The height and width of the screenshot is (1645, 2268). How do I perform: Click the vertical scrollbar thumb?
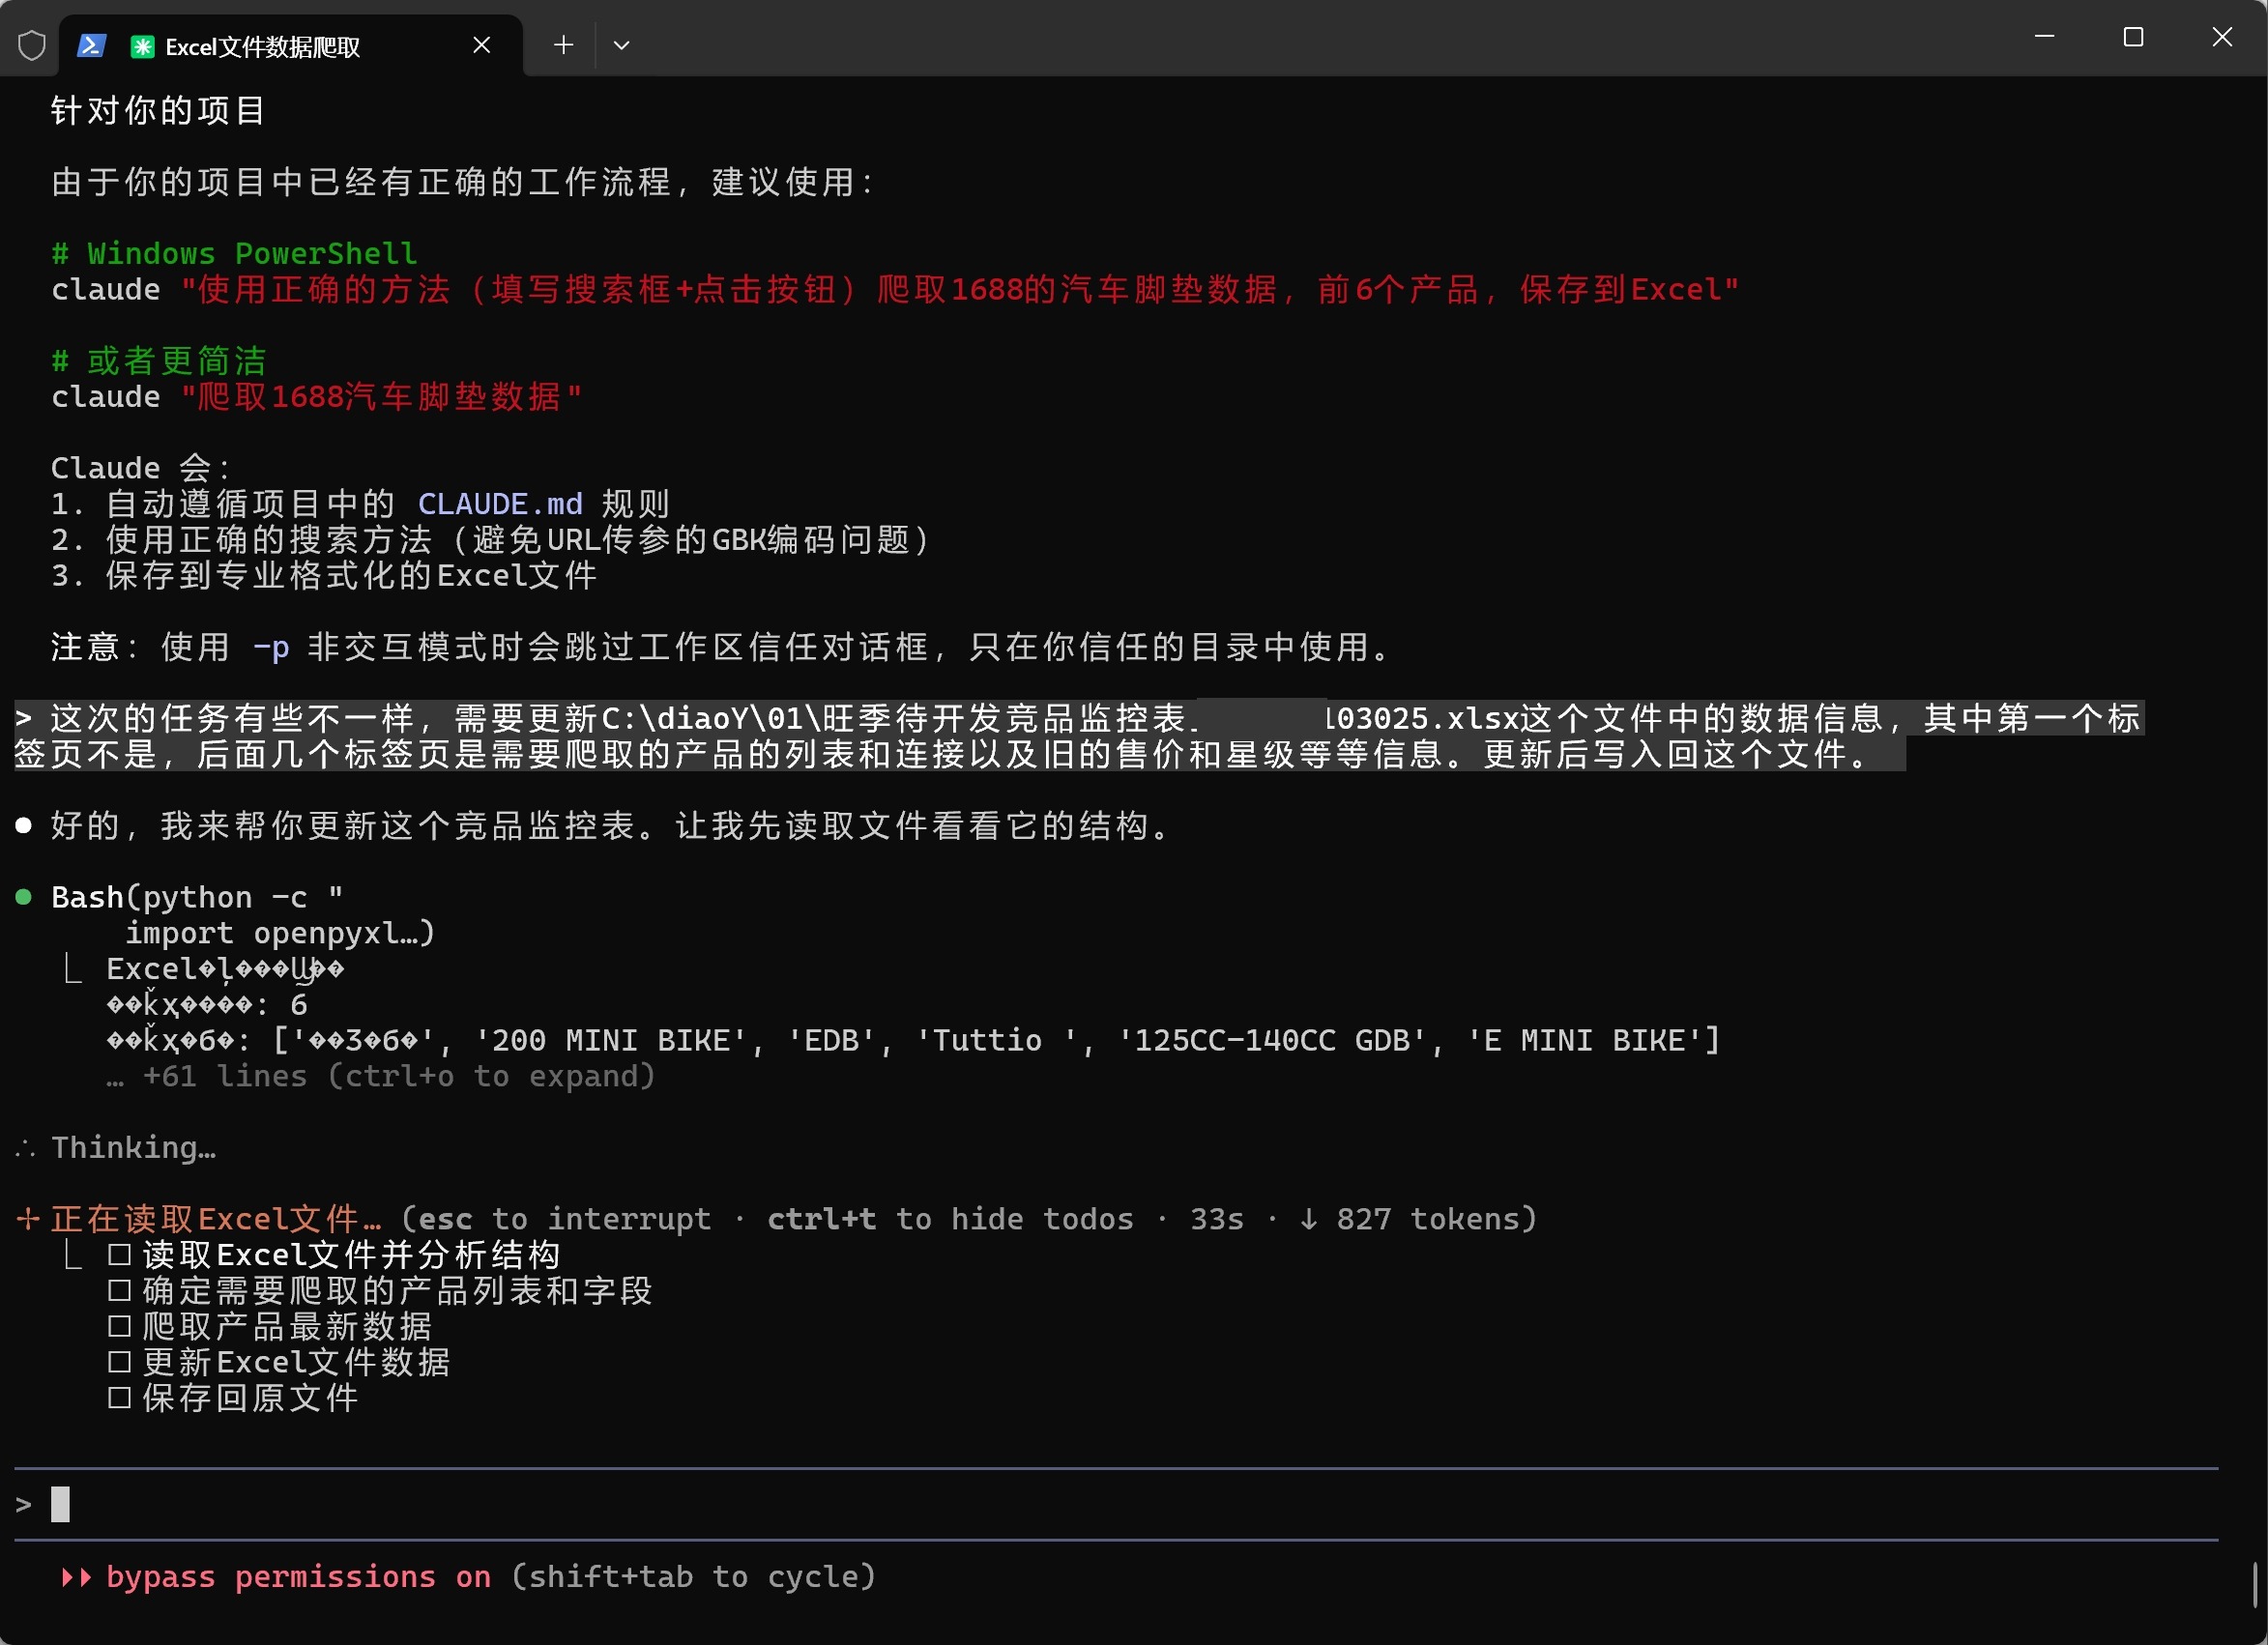coord(2255,1585)
